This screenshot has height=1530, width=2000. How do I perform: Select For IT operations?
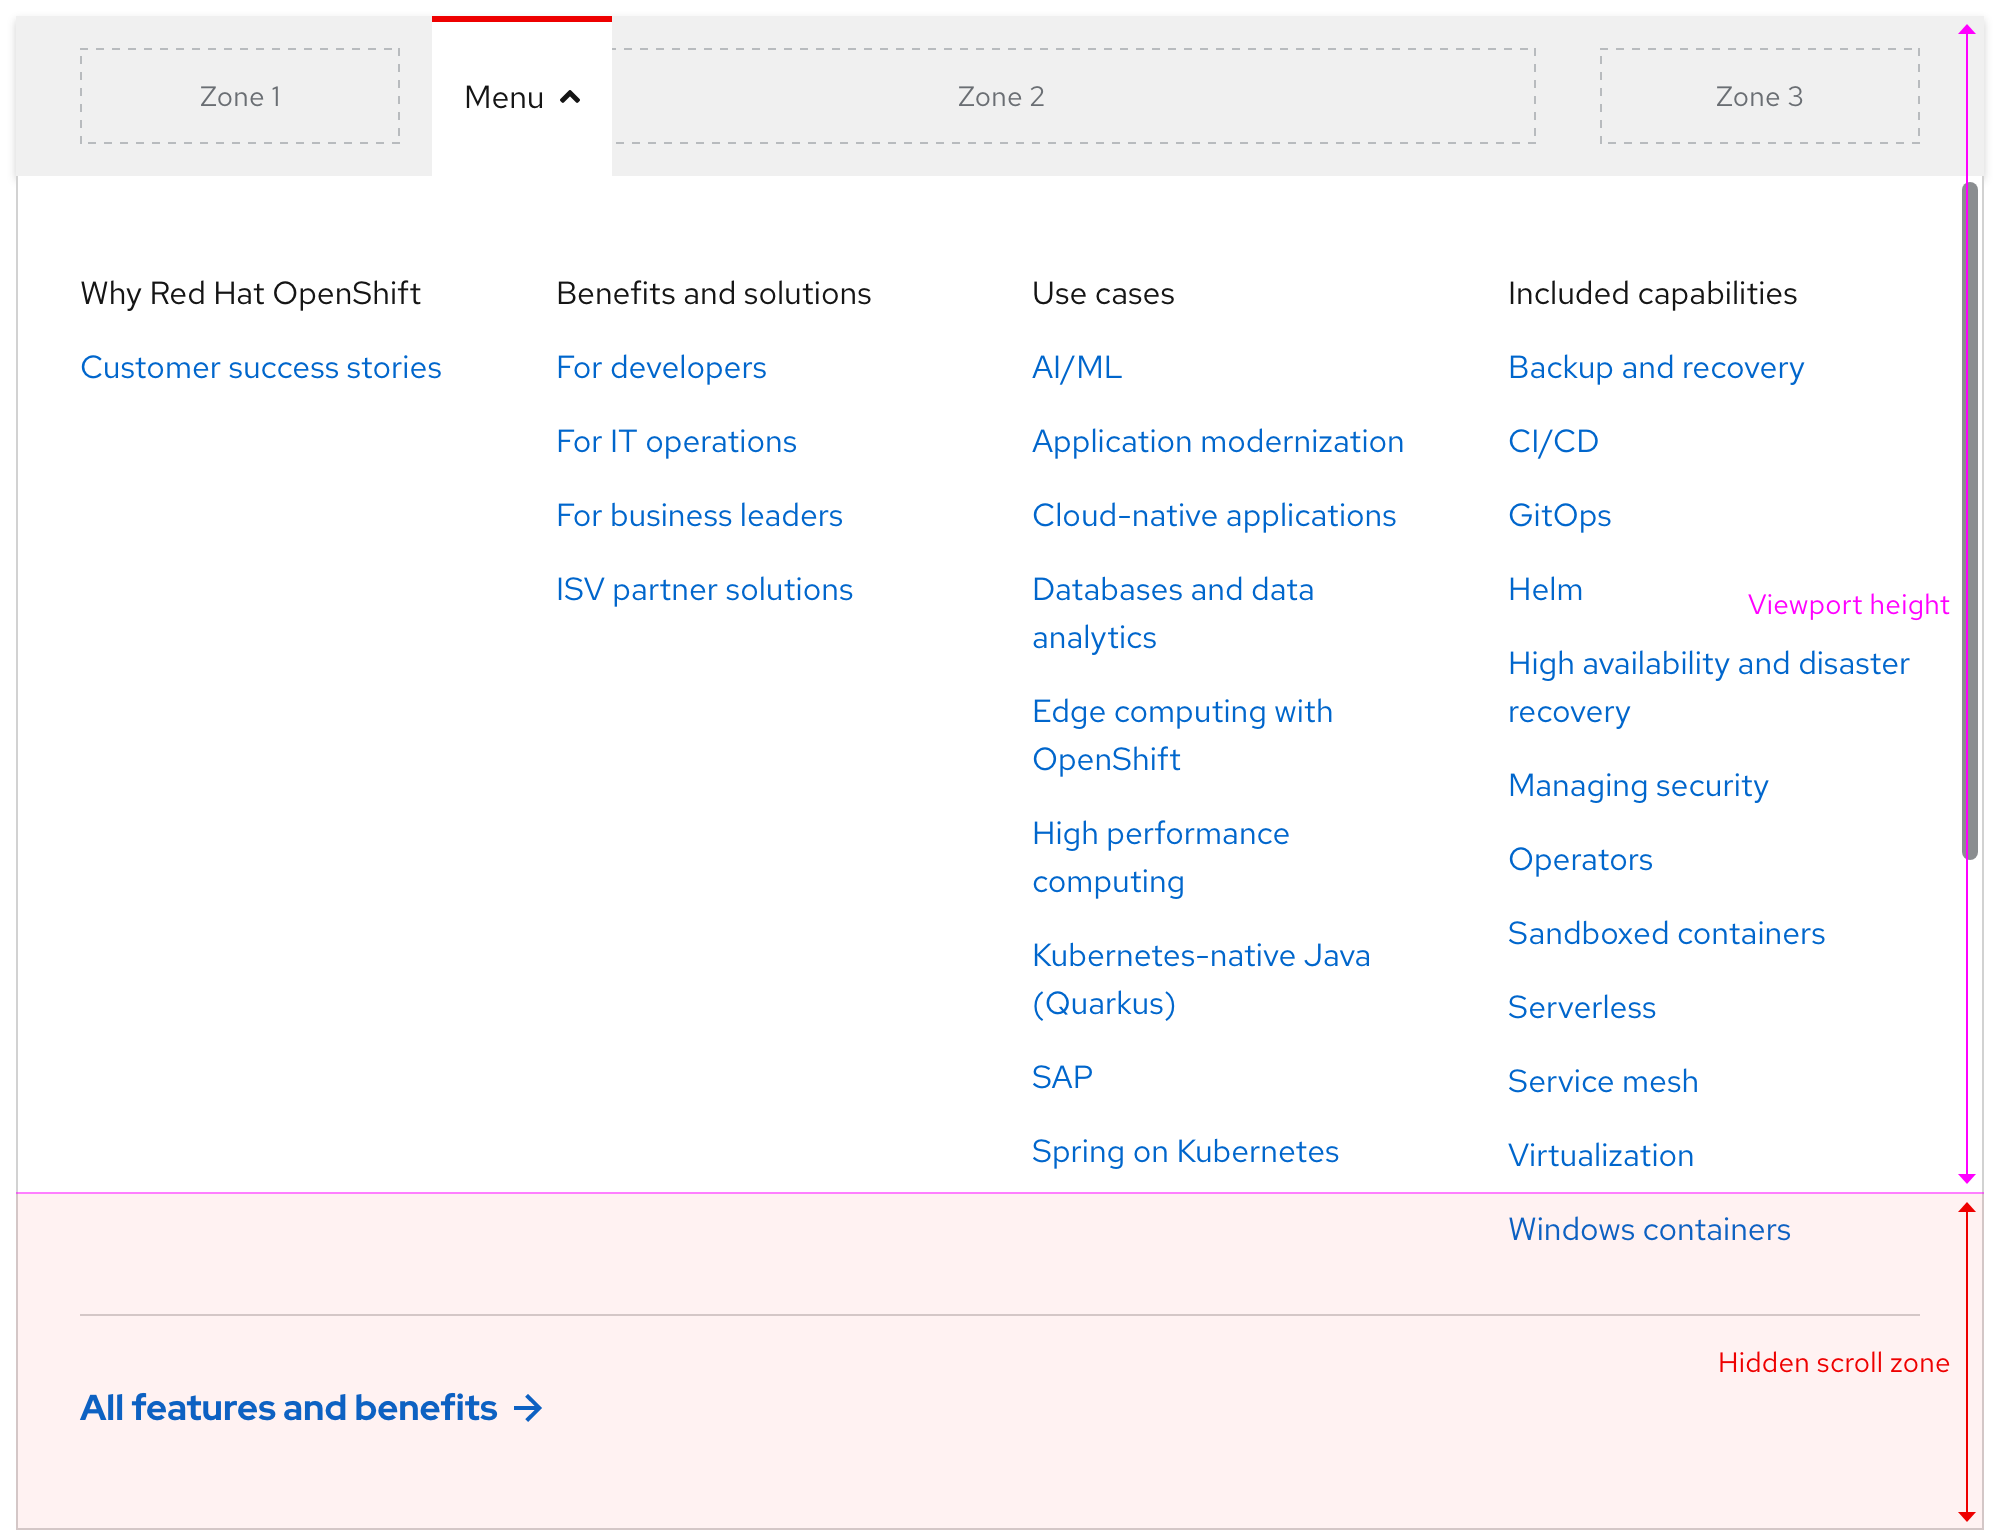coord(676,441)
